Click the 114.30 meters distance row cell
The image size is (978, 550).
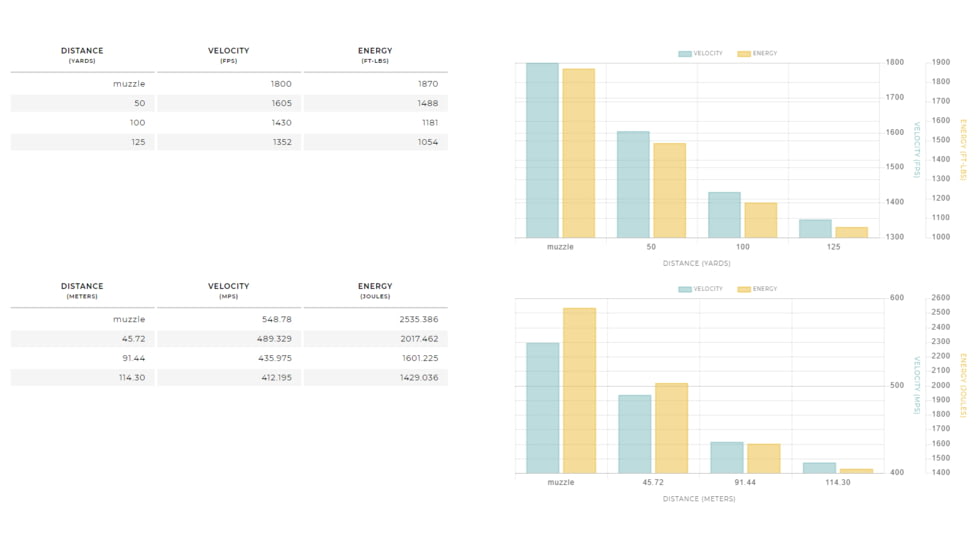[x=82, y=378]
